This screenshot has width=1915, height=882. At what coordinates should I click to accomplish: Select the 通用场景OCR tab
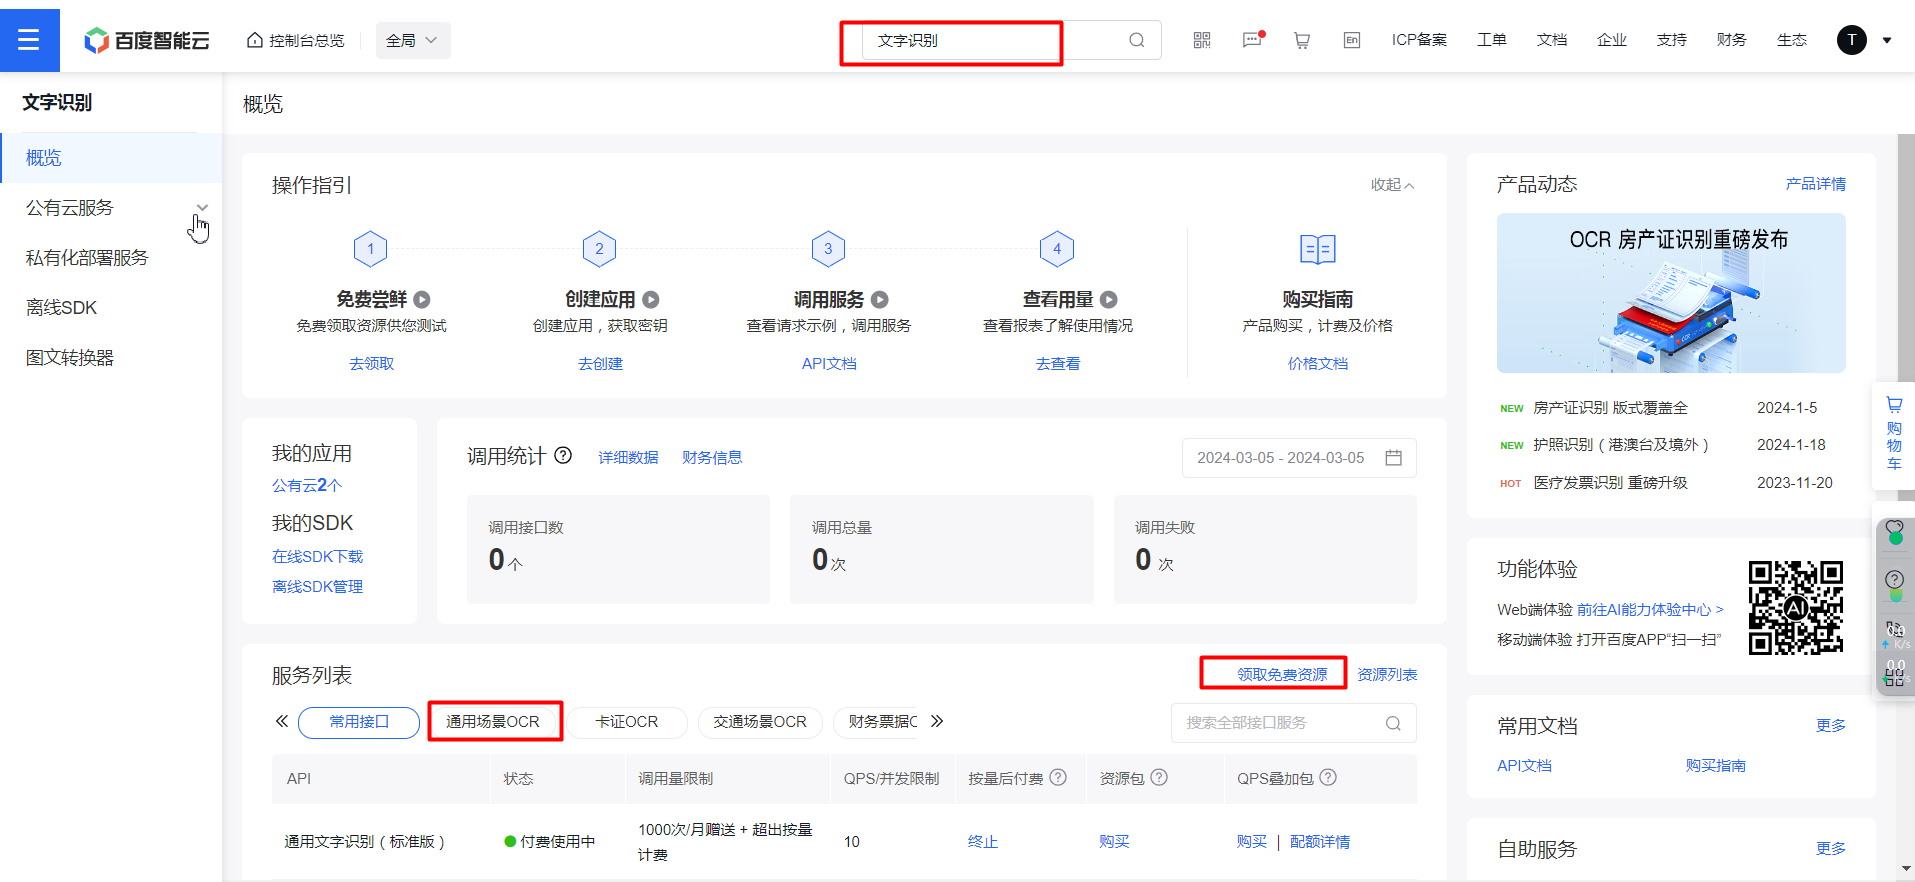493,722
